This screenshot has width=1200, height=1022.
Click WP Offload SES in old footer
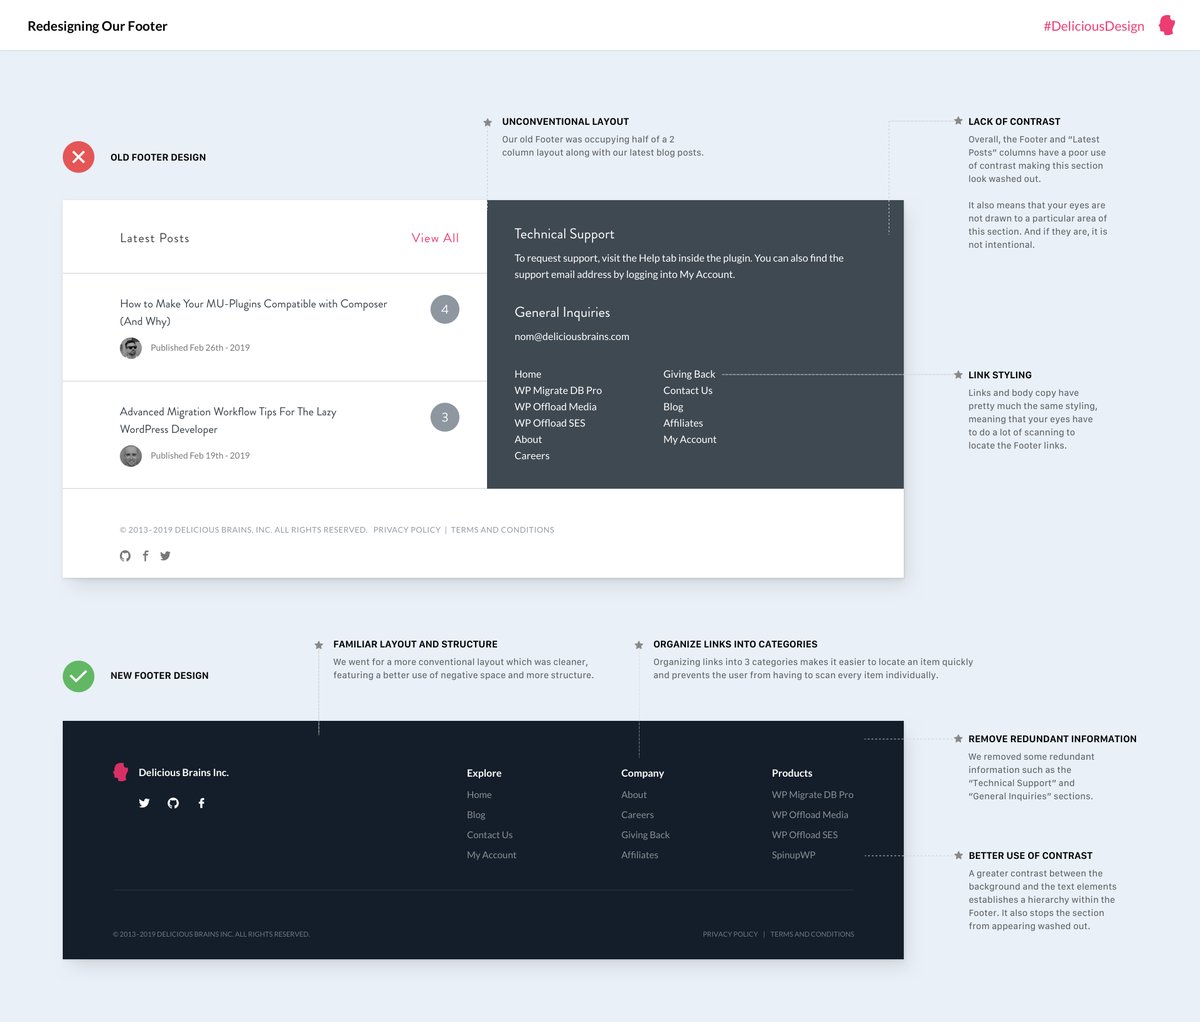coord(550,423)
